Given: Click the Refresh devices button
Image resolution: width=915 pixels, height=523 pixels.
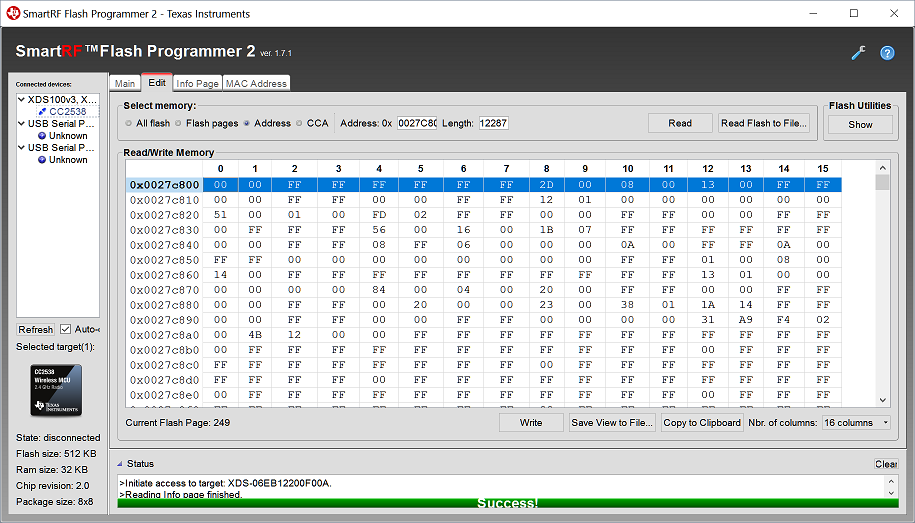Looking at the screenshot, I should [36, 329].
